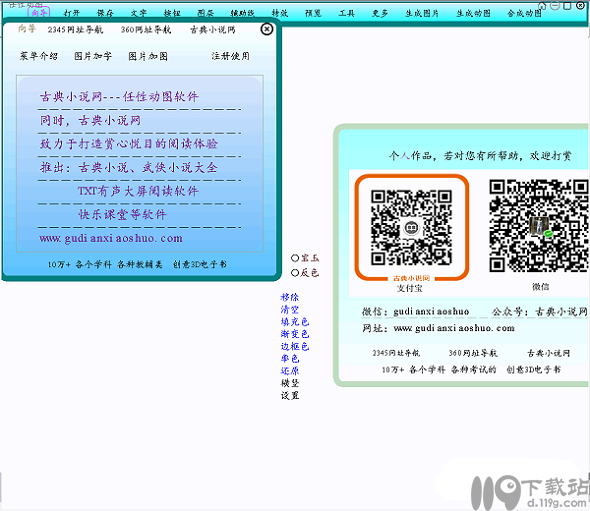Click 微信: gudianxiaoshuo text in donation card

415,312
